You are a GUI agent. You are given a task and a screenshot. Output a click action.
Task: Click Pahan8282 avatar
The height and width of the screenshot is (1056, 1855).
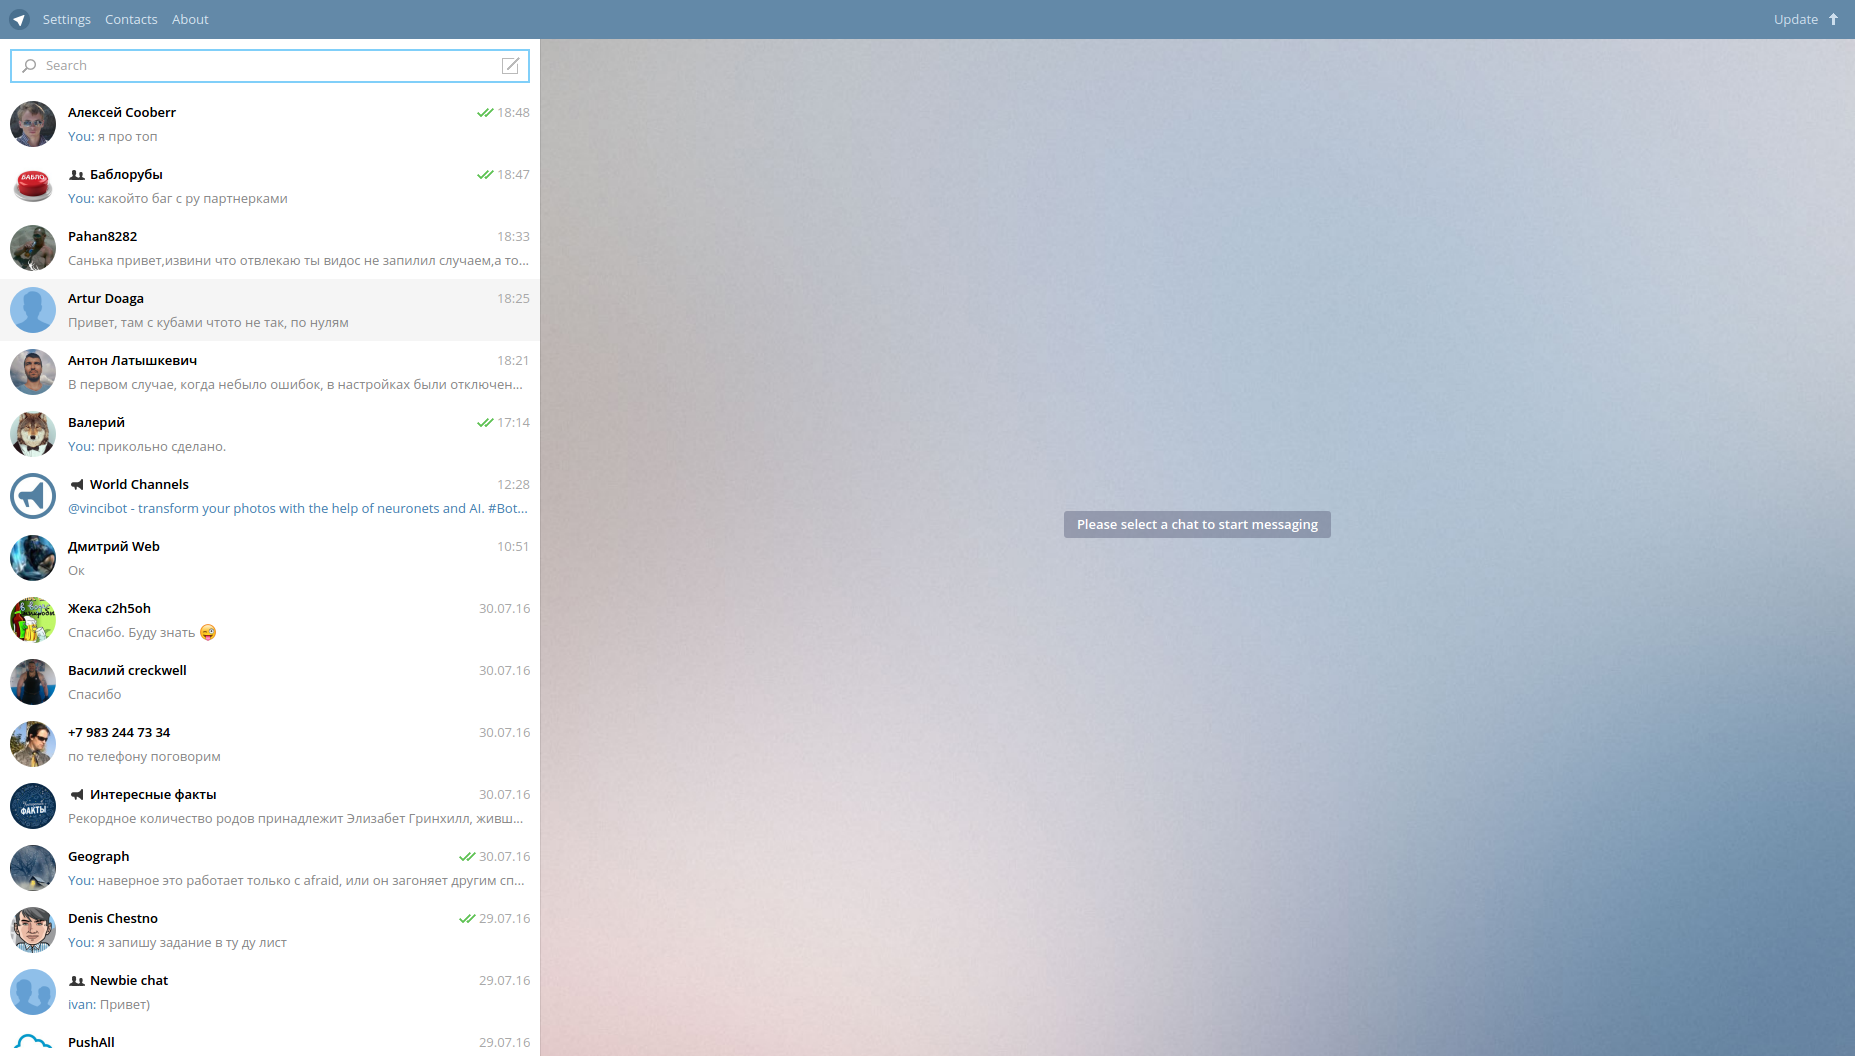pos(33,248)
